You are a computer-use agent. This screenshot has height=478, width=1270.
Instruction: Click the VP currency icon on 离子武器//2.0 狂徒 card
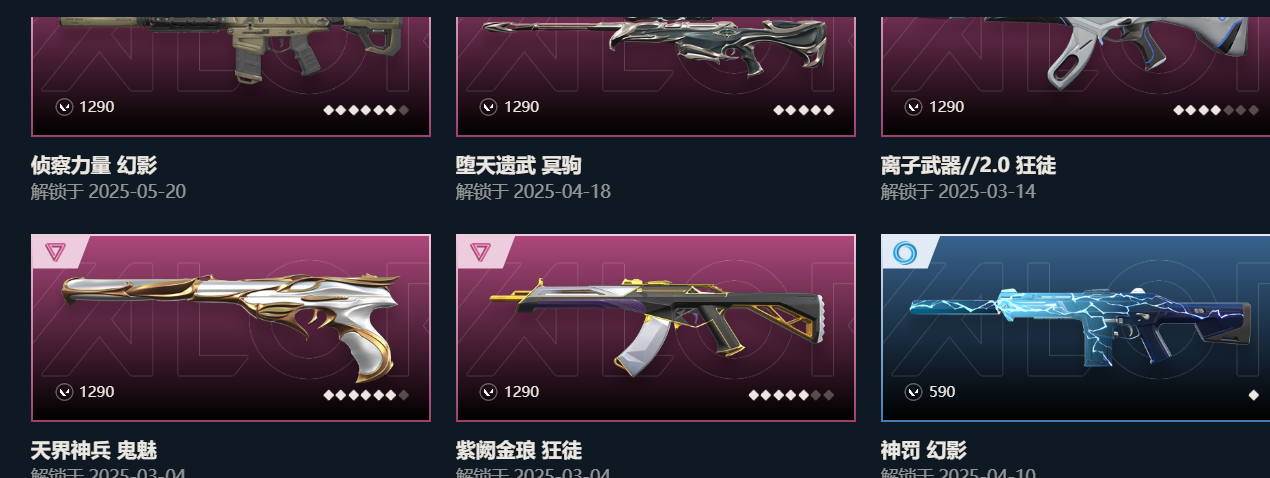[914, 107]
